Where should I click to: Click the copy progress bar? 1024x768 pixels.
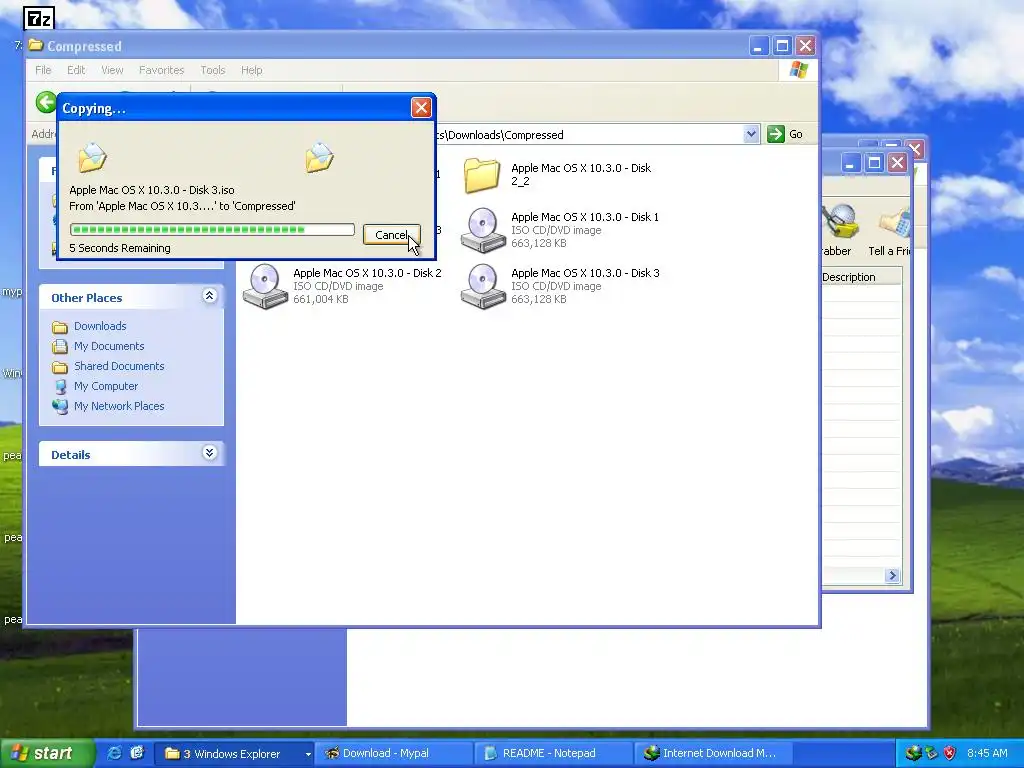point(212,229)
